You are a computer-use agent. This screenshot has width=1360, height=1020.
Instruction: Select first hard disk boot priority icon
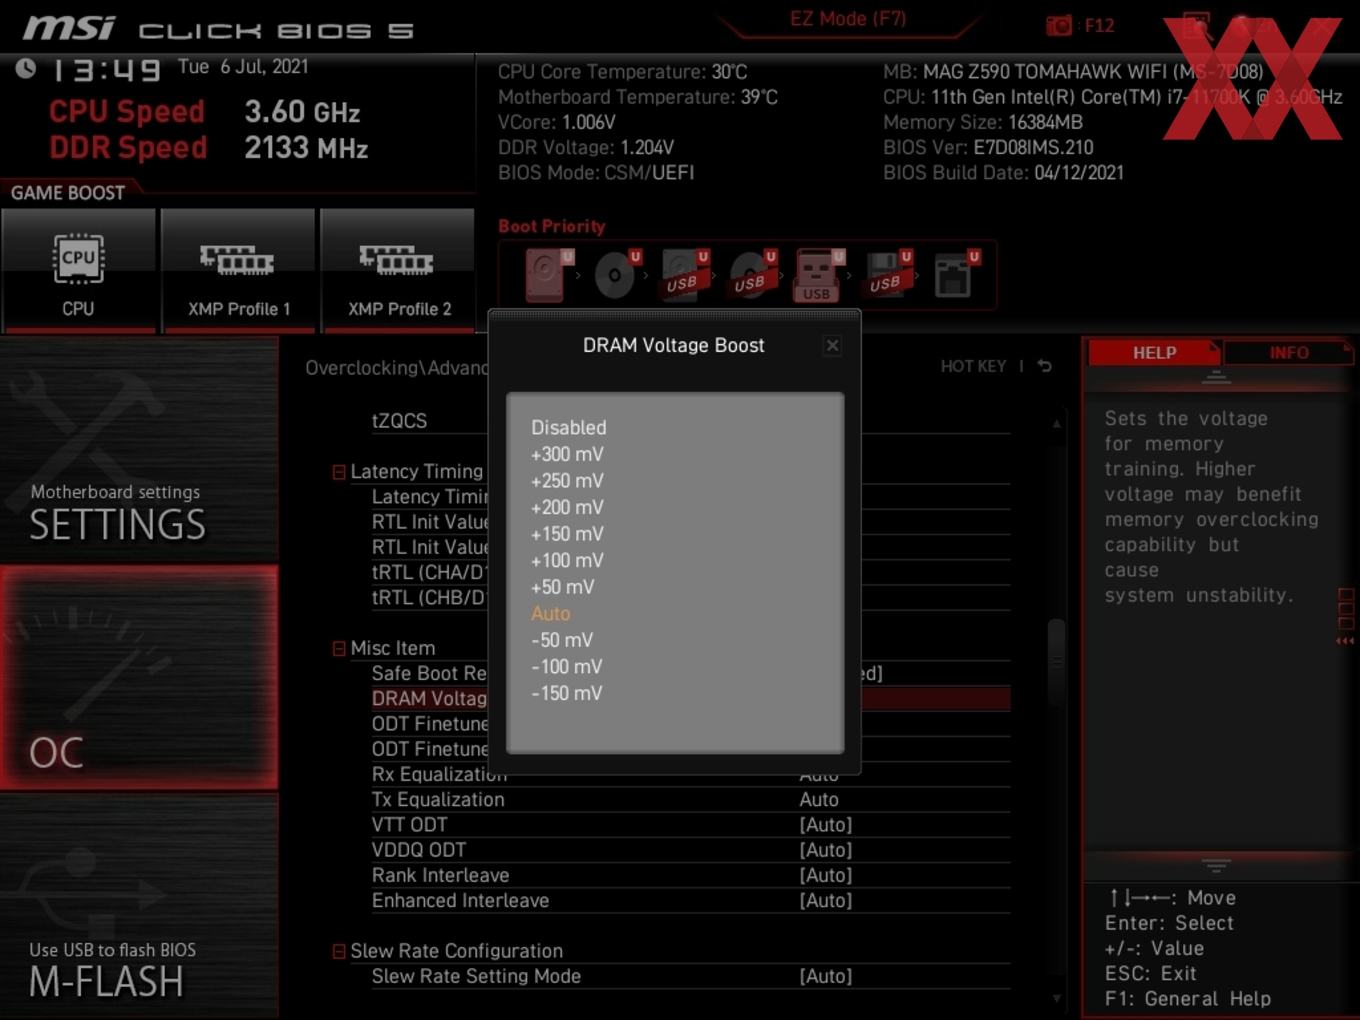click(x=548, y=274)
